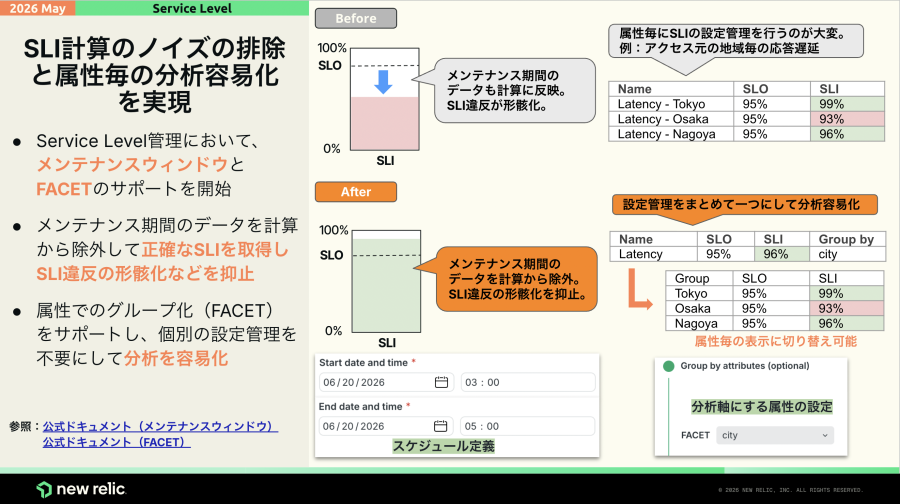Viewport: 900px width, 504px height.
Task: Click the Group by column header
Action: coord(847,239)
